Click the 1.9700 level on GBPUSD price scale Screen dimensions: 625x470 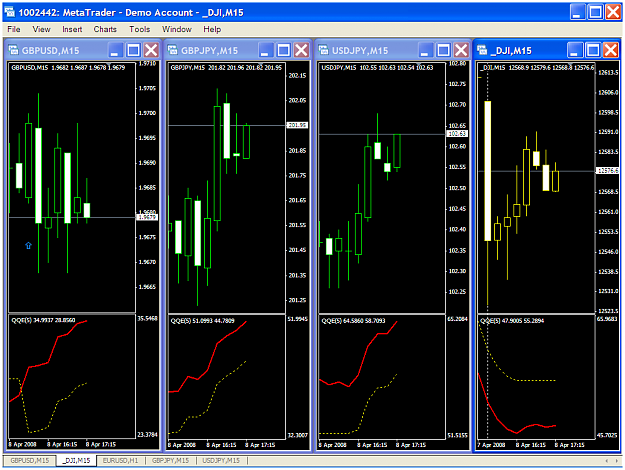click(147, 113)
